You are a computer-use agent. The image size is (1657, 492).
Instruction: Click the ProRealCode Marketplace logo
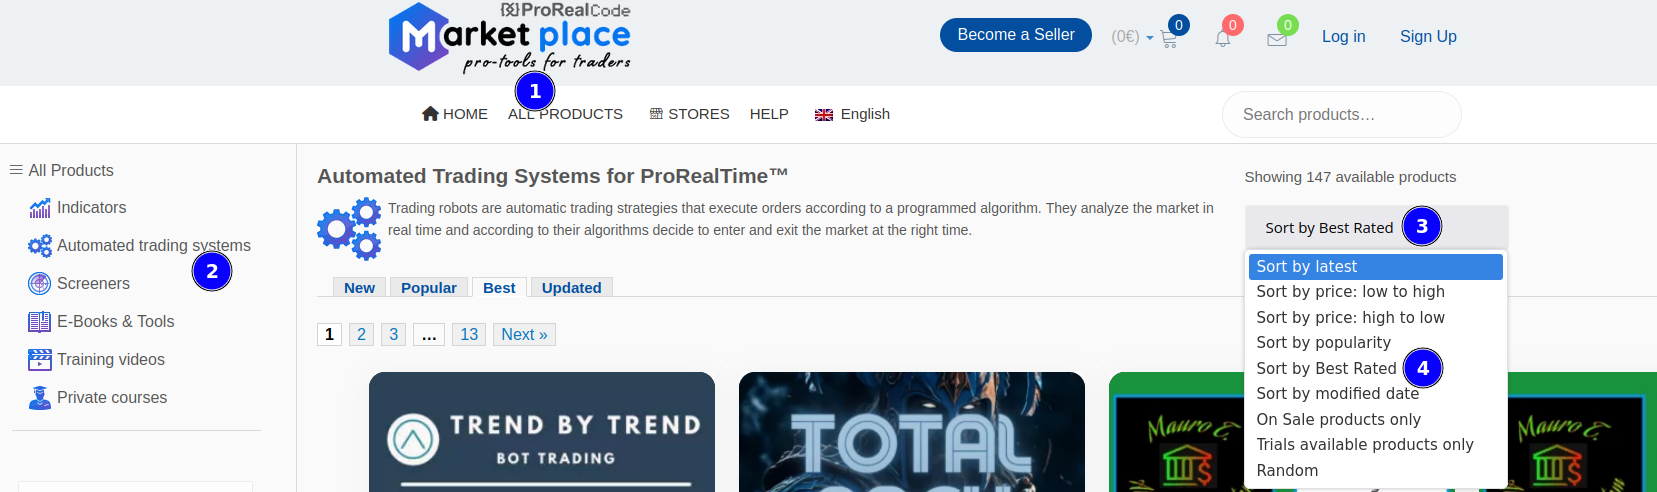click(510, 38)
